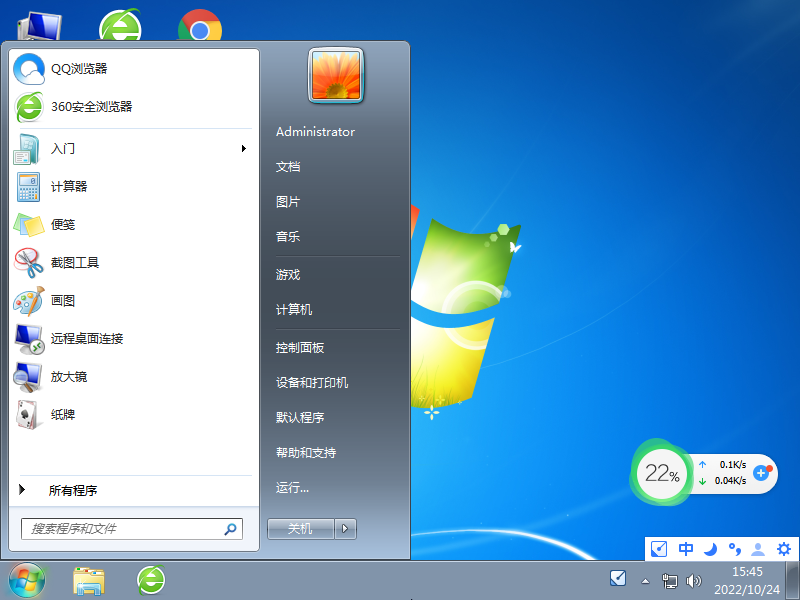The width and height of the screenshot is (800, 600).
Task: Open 控制面板 from the Start menu
Action: (x=300, y=347)
